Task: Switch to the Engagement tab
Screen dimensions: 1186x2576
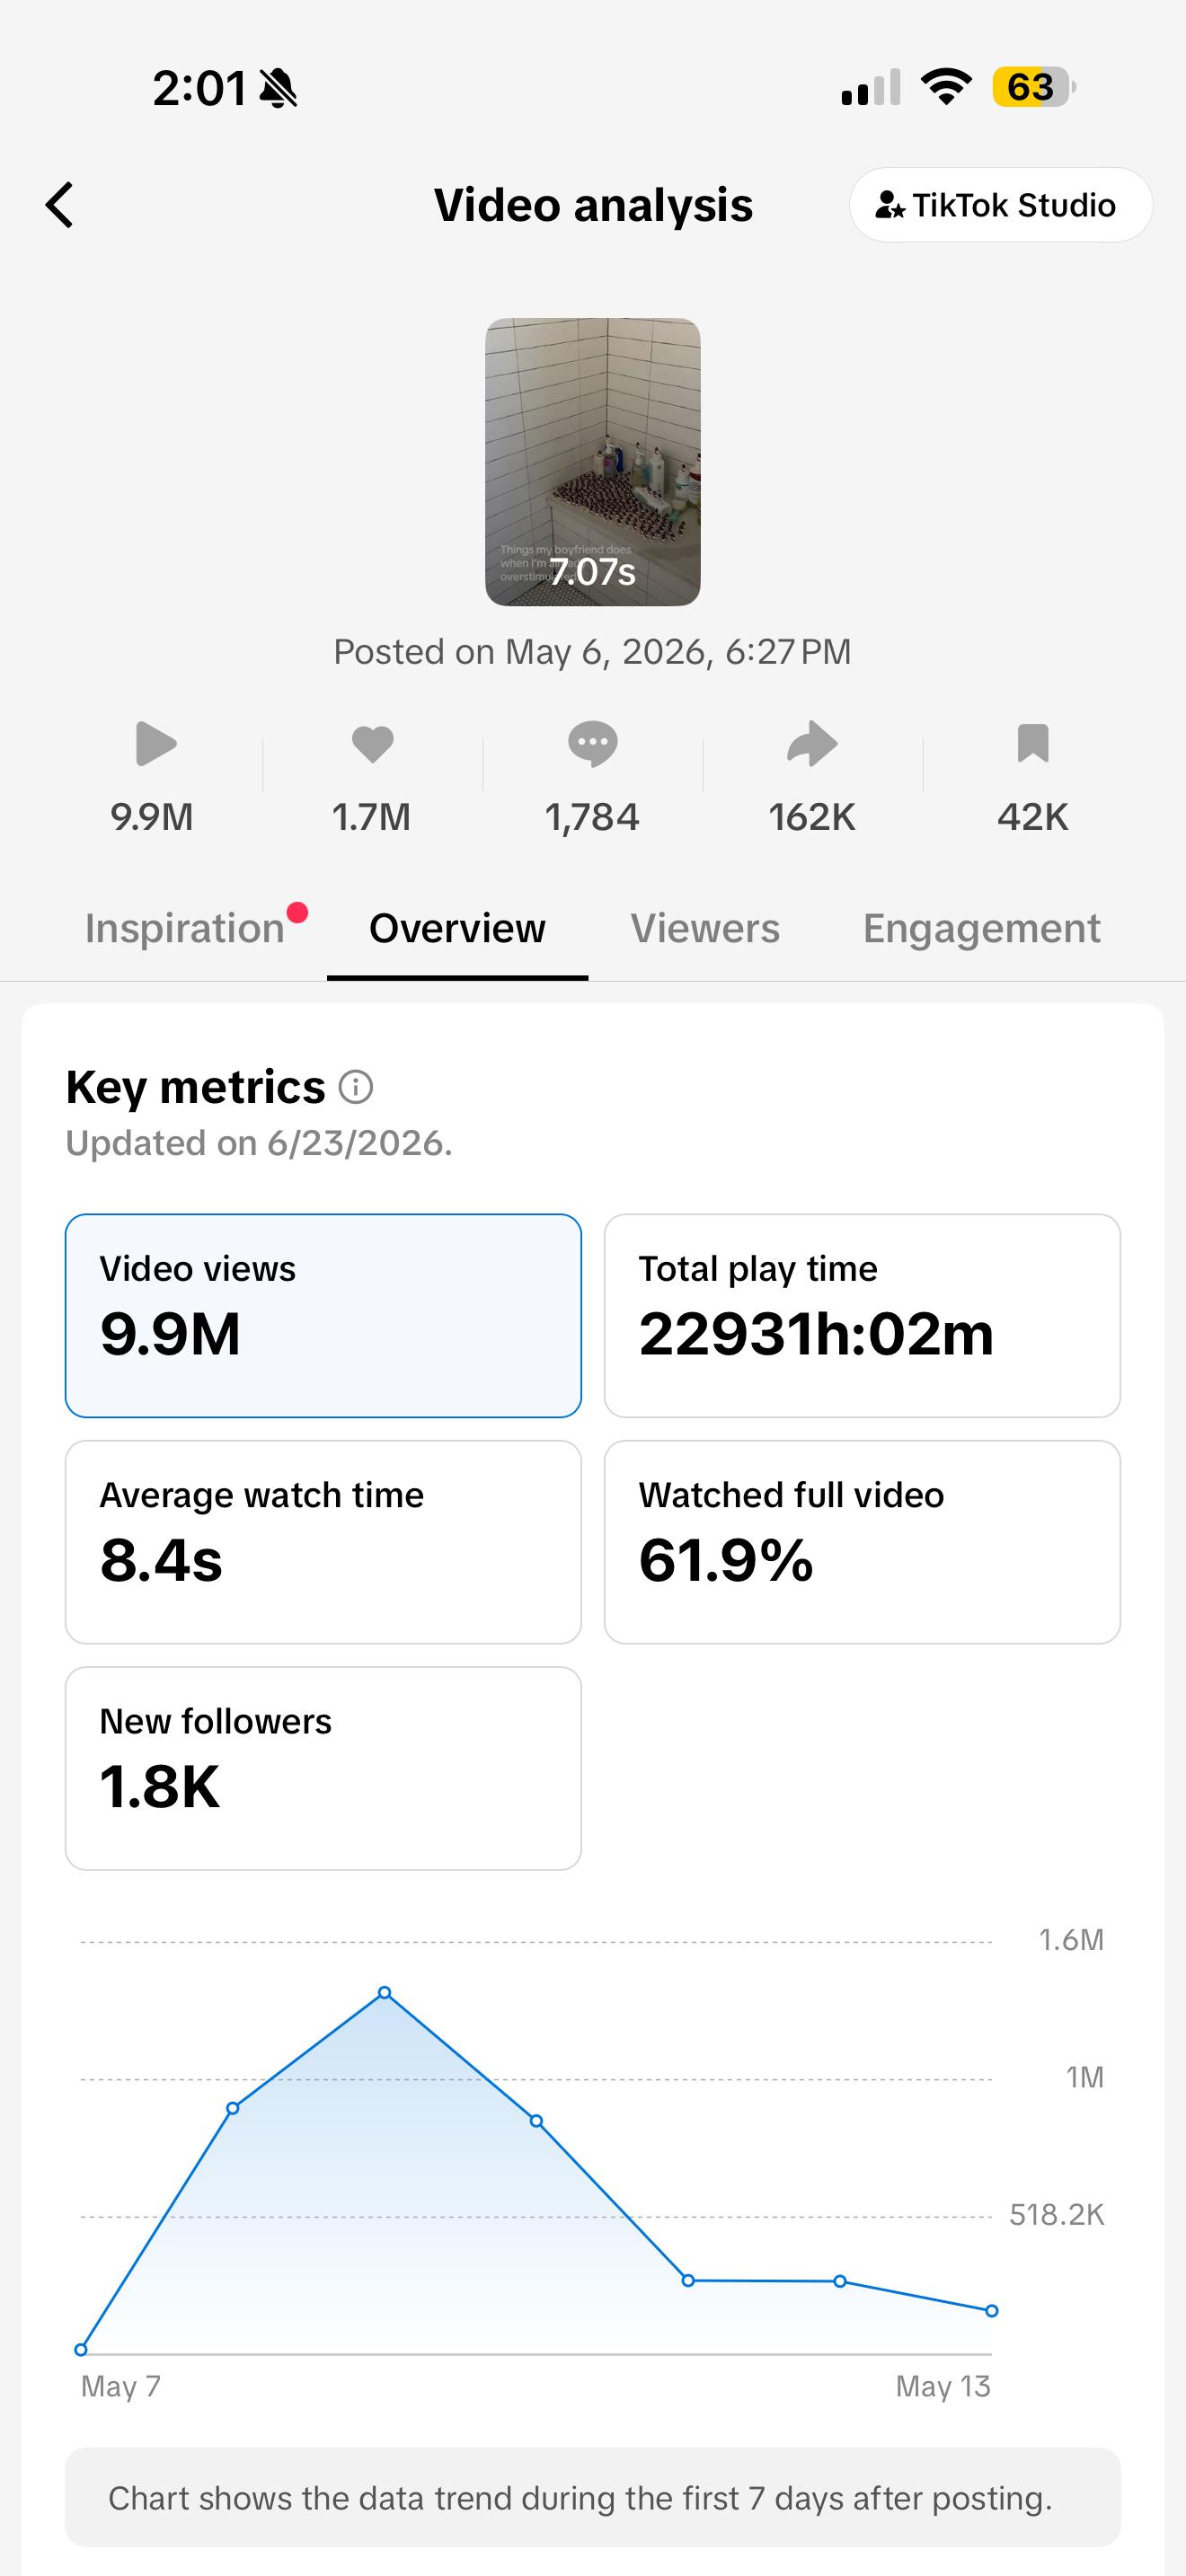Action: (982, 928)
